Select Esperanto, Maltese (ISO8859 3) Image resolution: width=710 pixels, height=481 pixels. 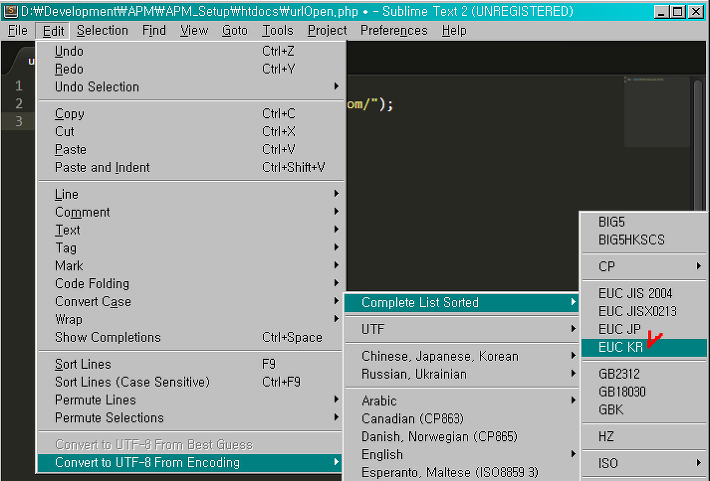(x=462, y=472)
